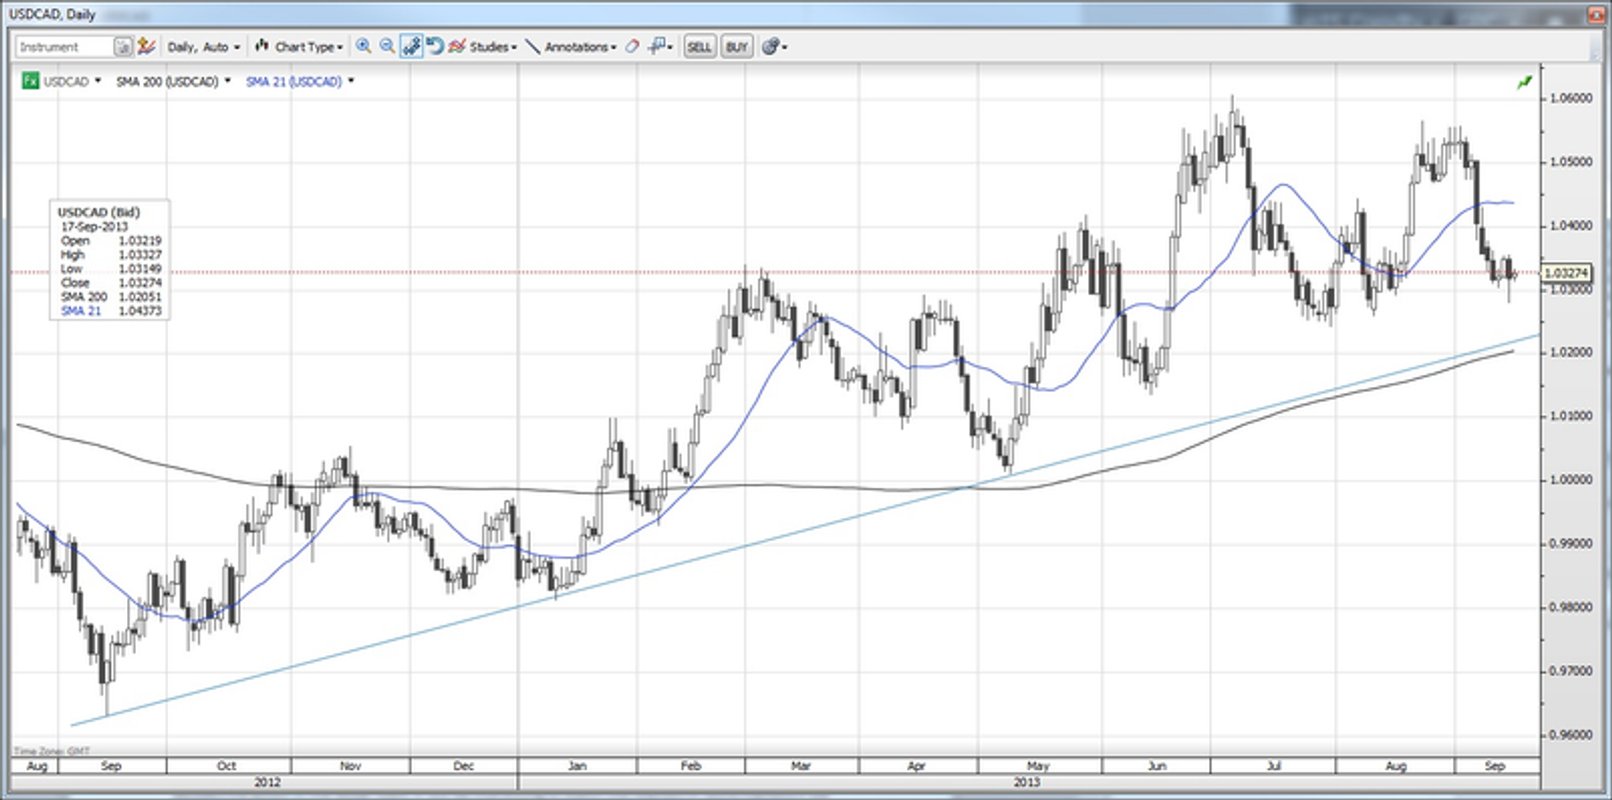This screenshot has height=800, width=1612.
Task: Click the green live streaming icon on chart
Action: tap(1524, 82)
